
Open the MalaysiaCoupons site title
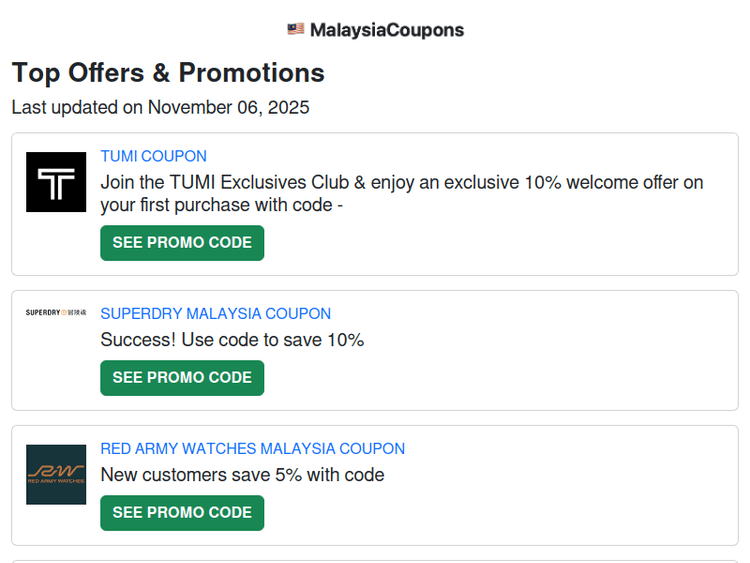coord(386,30)
